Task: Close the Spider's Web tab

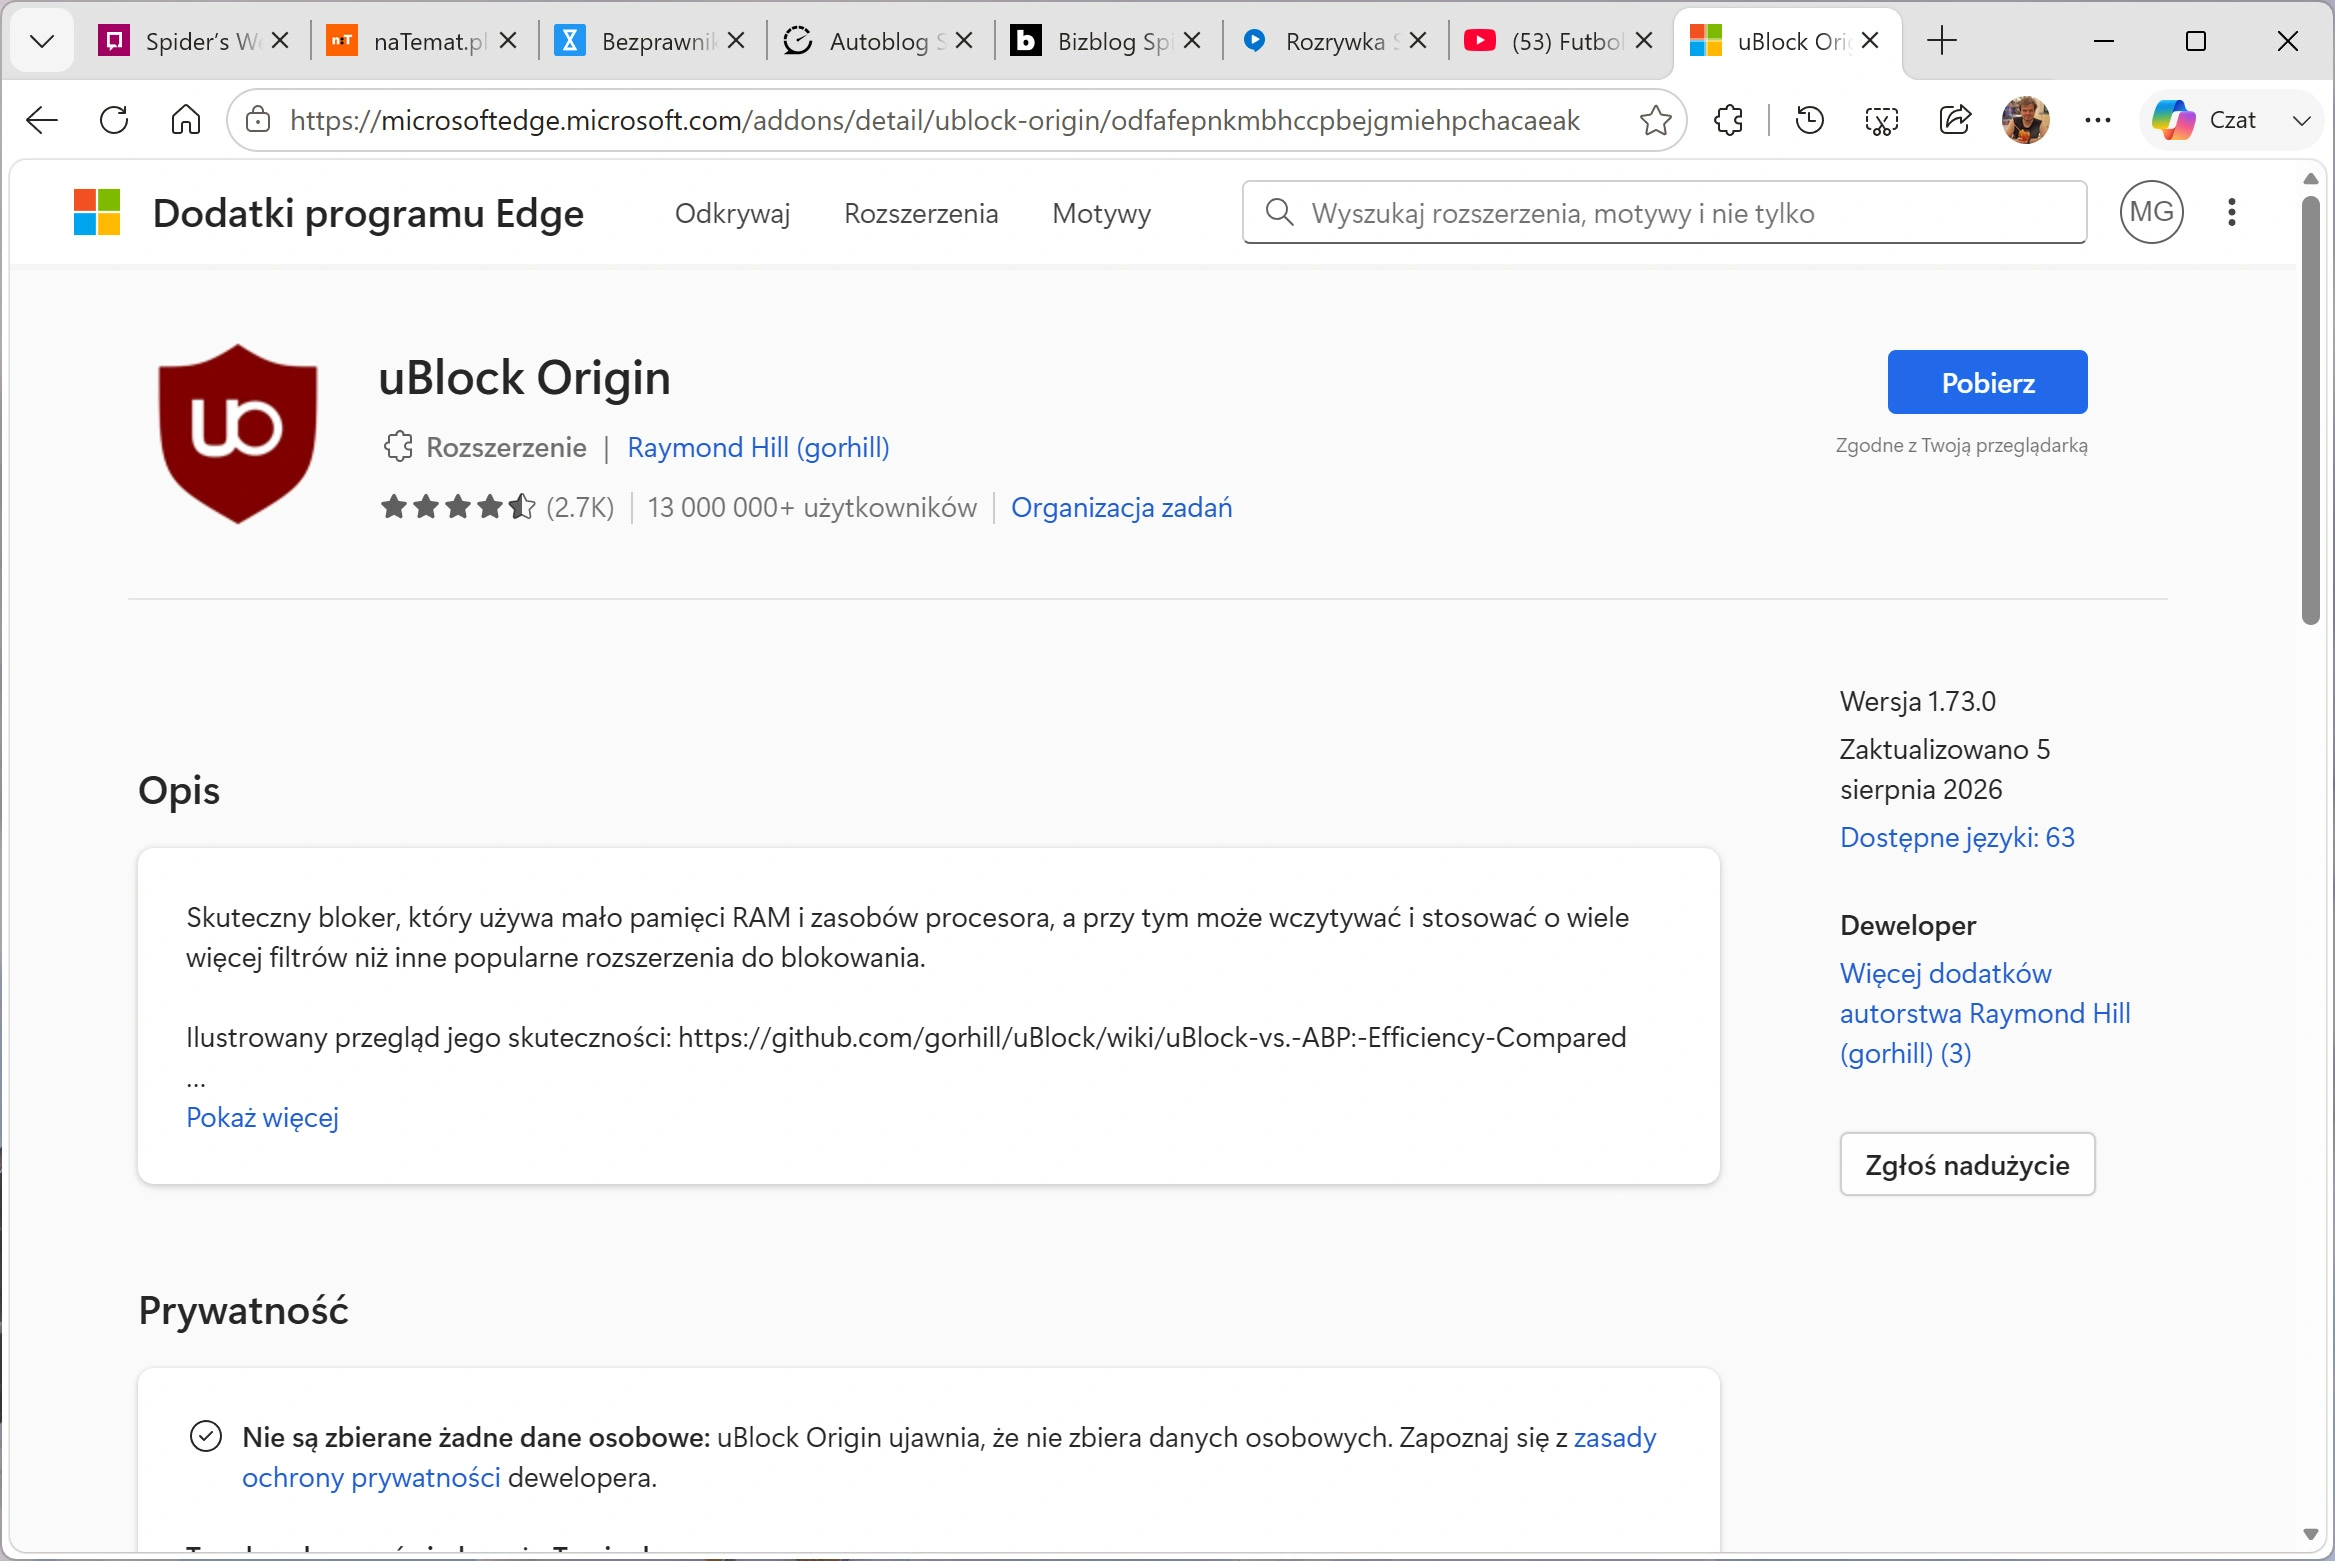Action: (280, 41)
